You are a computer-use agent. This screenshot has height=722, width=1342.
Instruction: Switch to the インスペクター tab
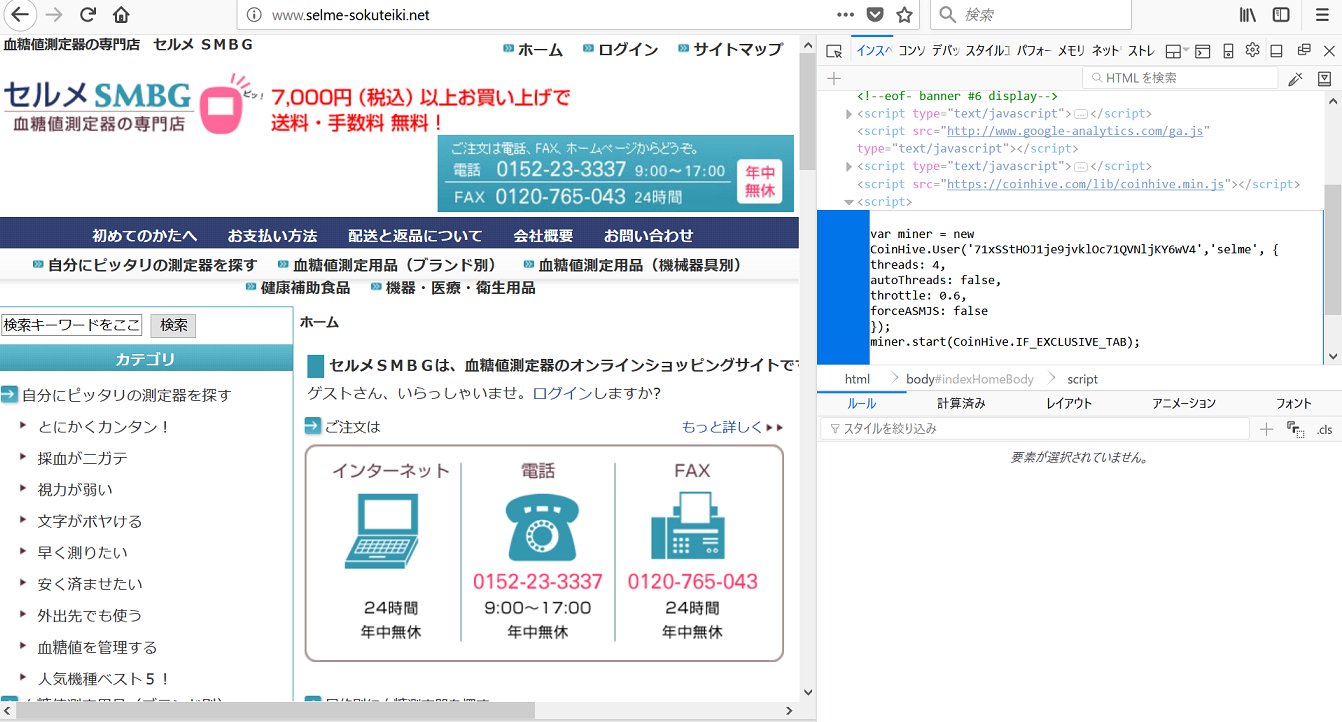pos(872,51)
